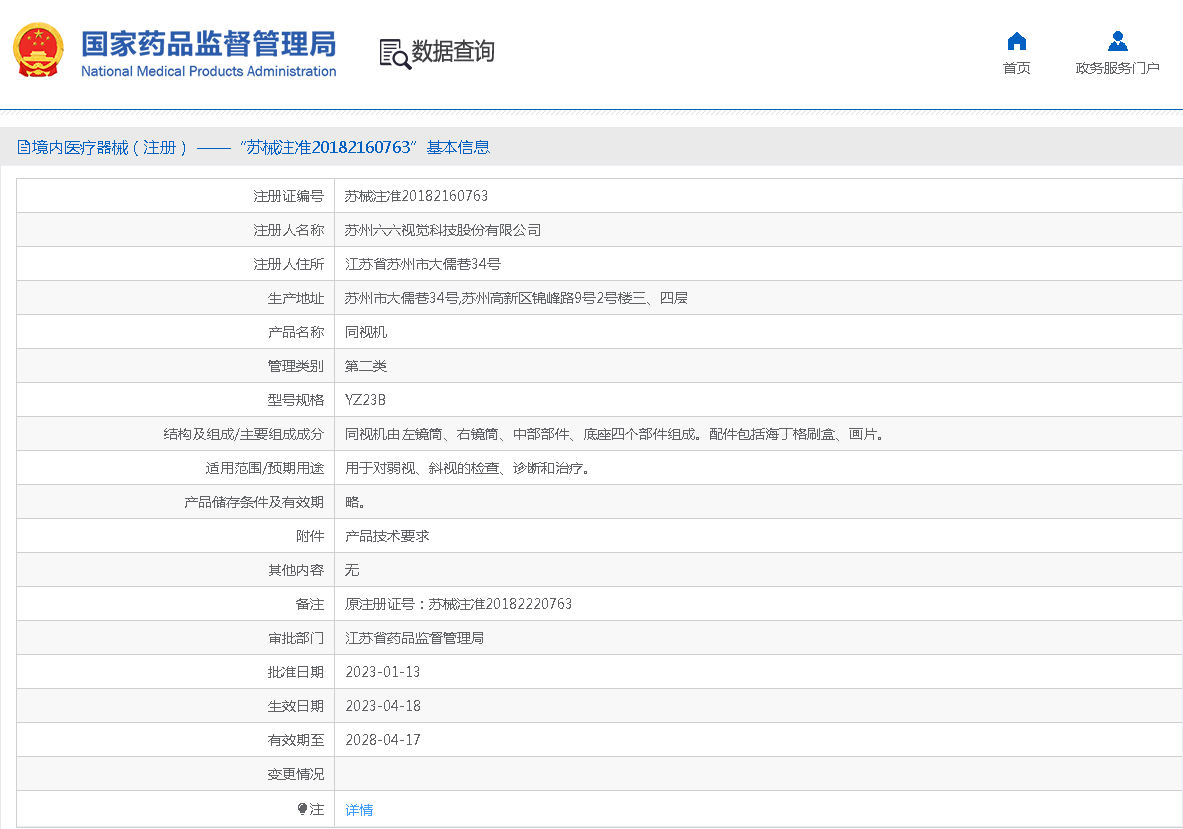Open the 详情 link

coord(359,810)
